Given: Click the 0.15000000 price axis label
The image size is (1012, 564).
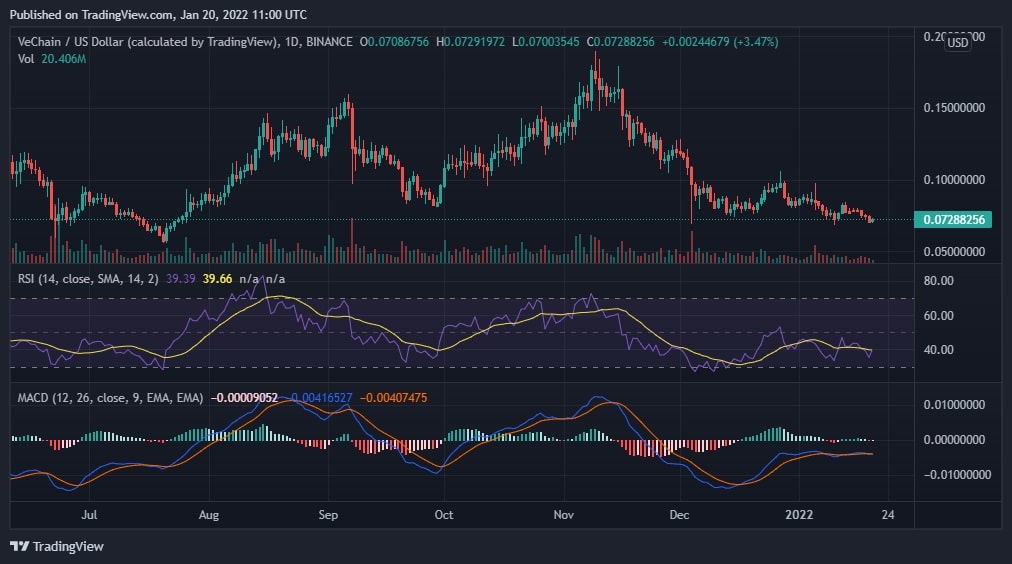Looking at the screenshot, I should (954, 108).
